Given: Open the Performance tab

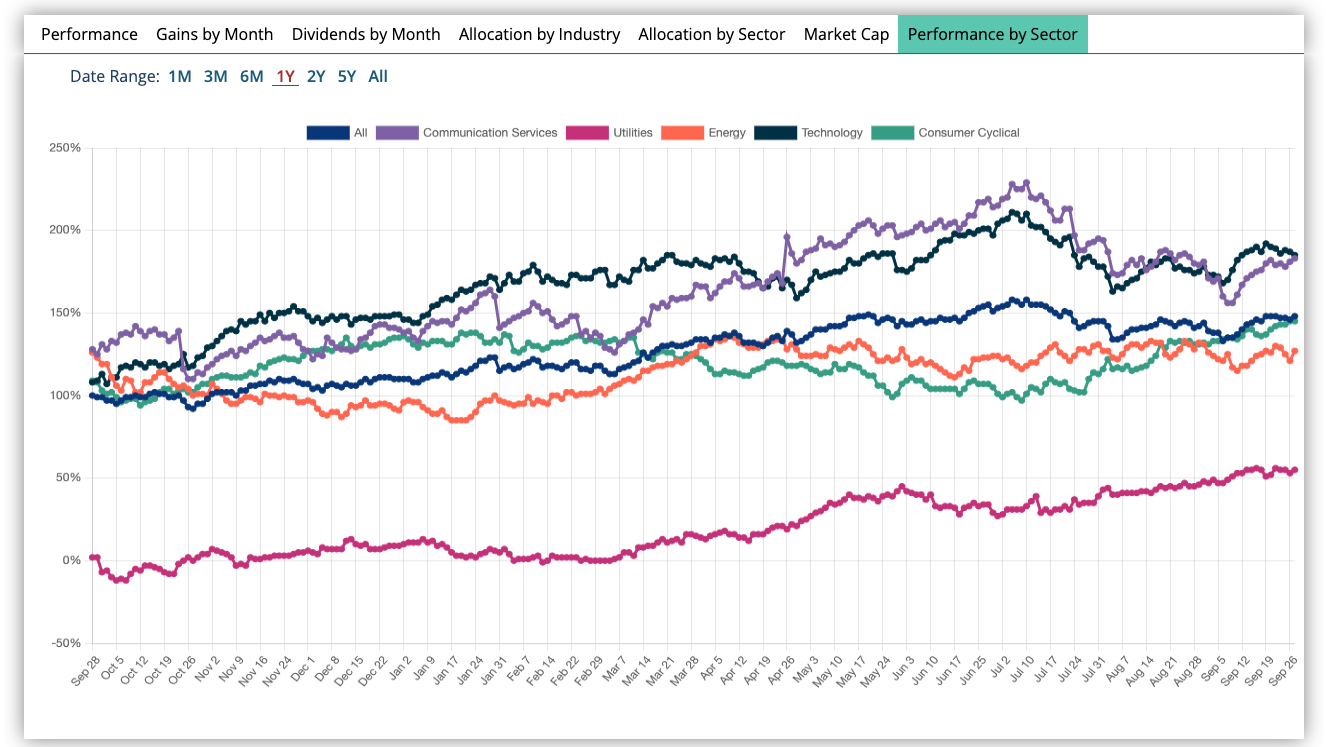Looking at the screenshot, I should pyautogui.click(x=89, y=34).
